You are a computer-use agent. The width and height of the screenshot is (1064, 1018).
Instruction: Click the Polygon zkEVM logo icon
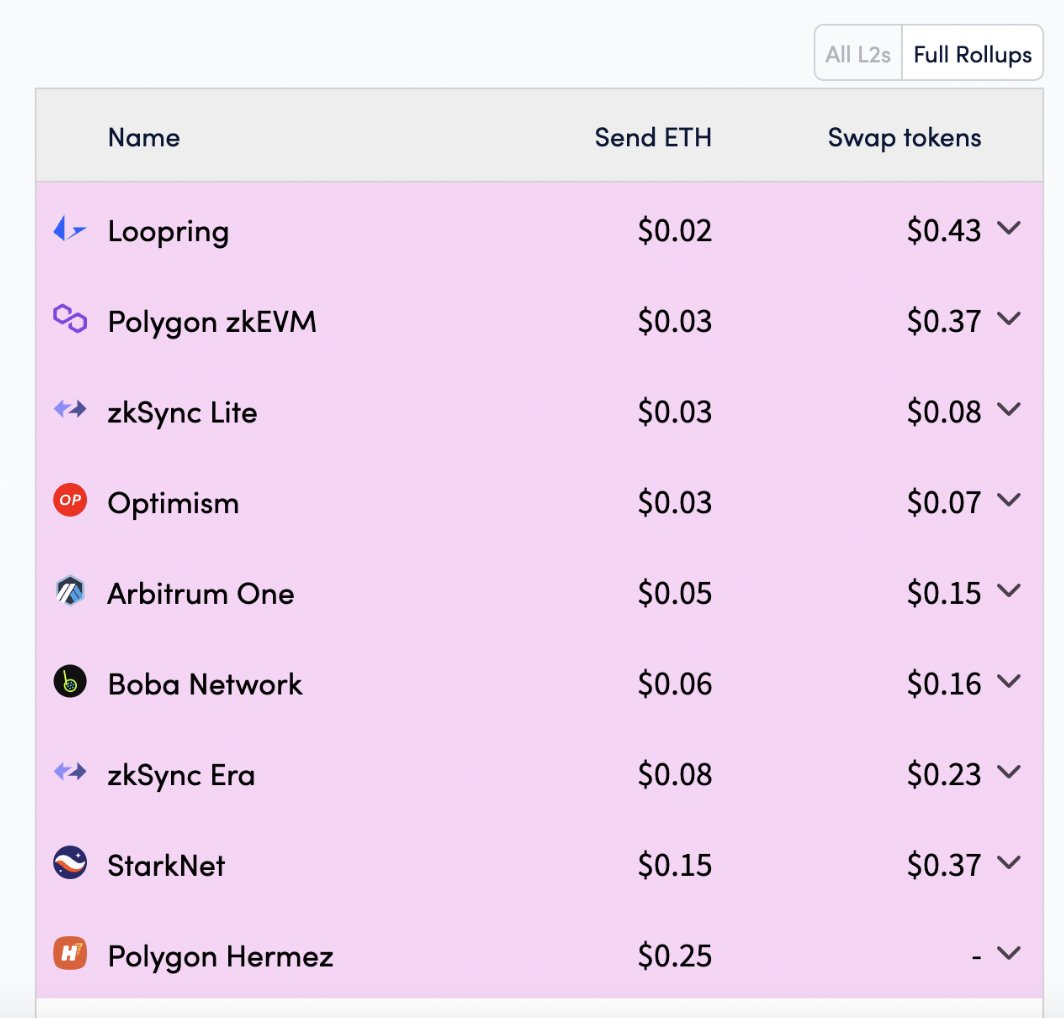coord(70,318)
